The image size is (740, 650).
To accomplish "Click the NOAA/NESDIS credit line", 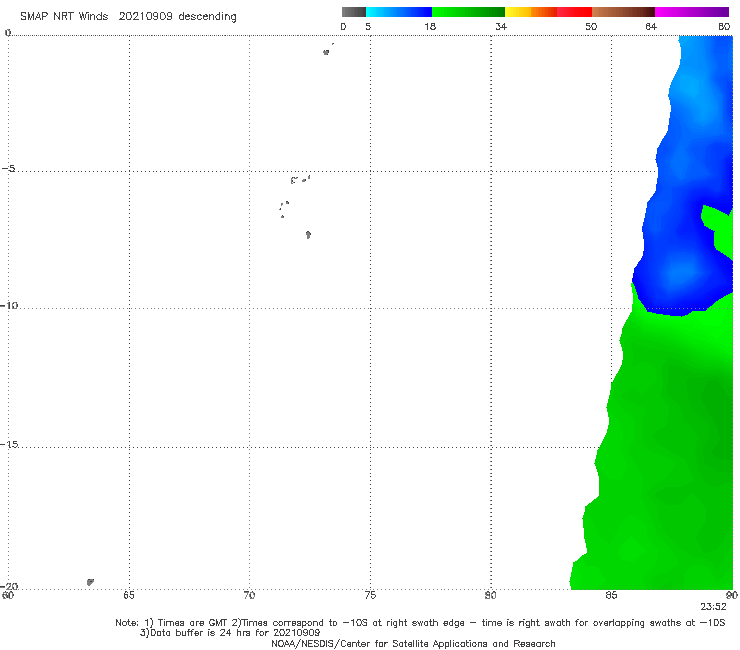I will 413,643.
